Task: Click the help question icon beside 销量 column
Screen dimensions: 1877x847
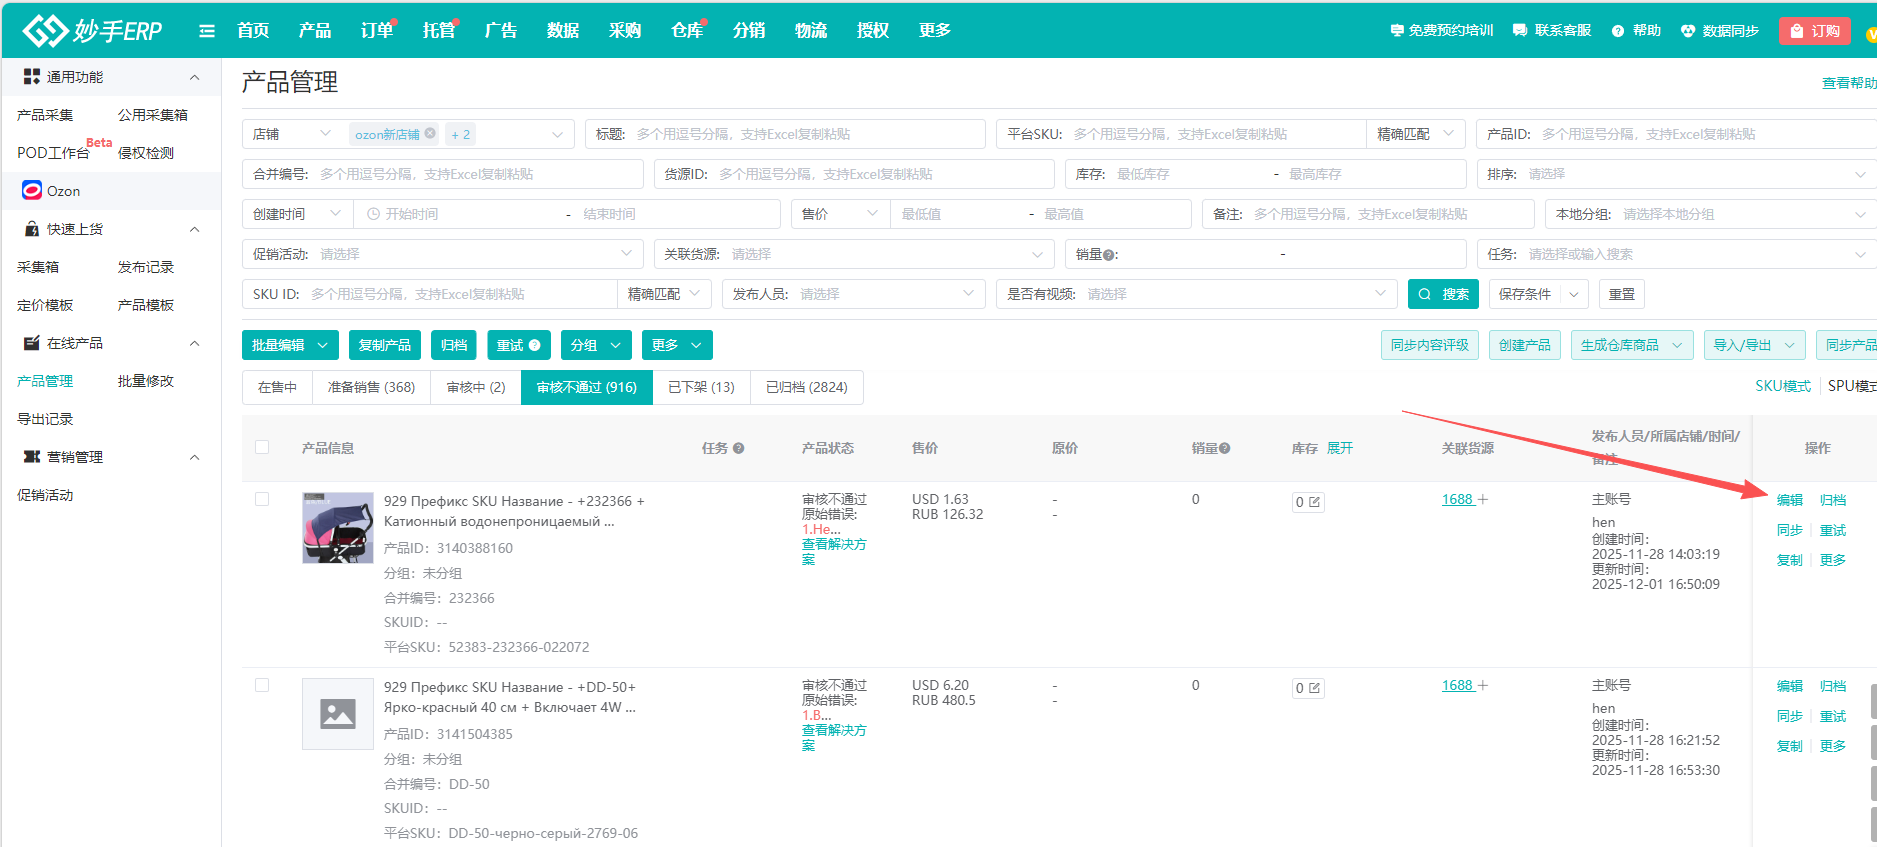Action: [1225, 449]
